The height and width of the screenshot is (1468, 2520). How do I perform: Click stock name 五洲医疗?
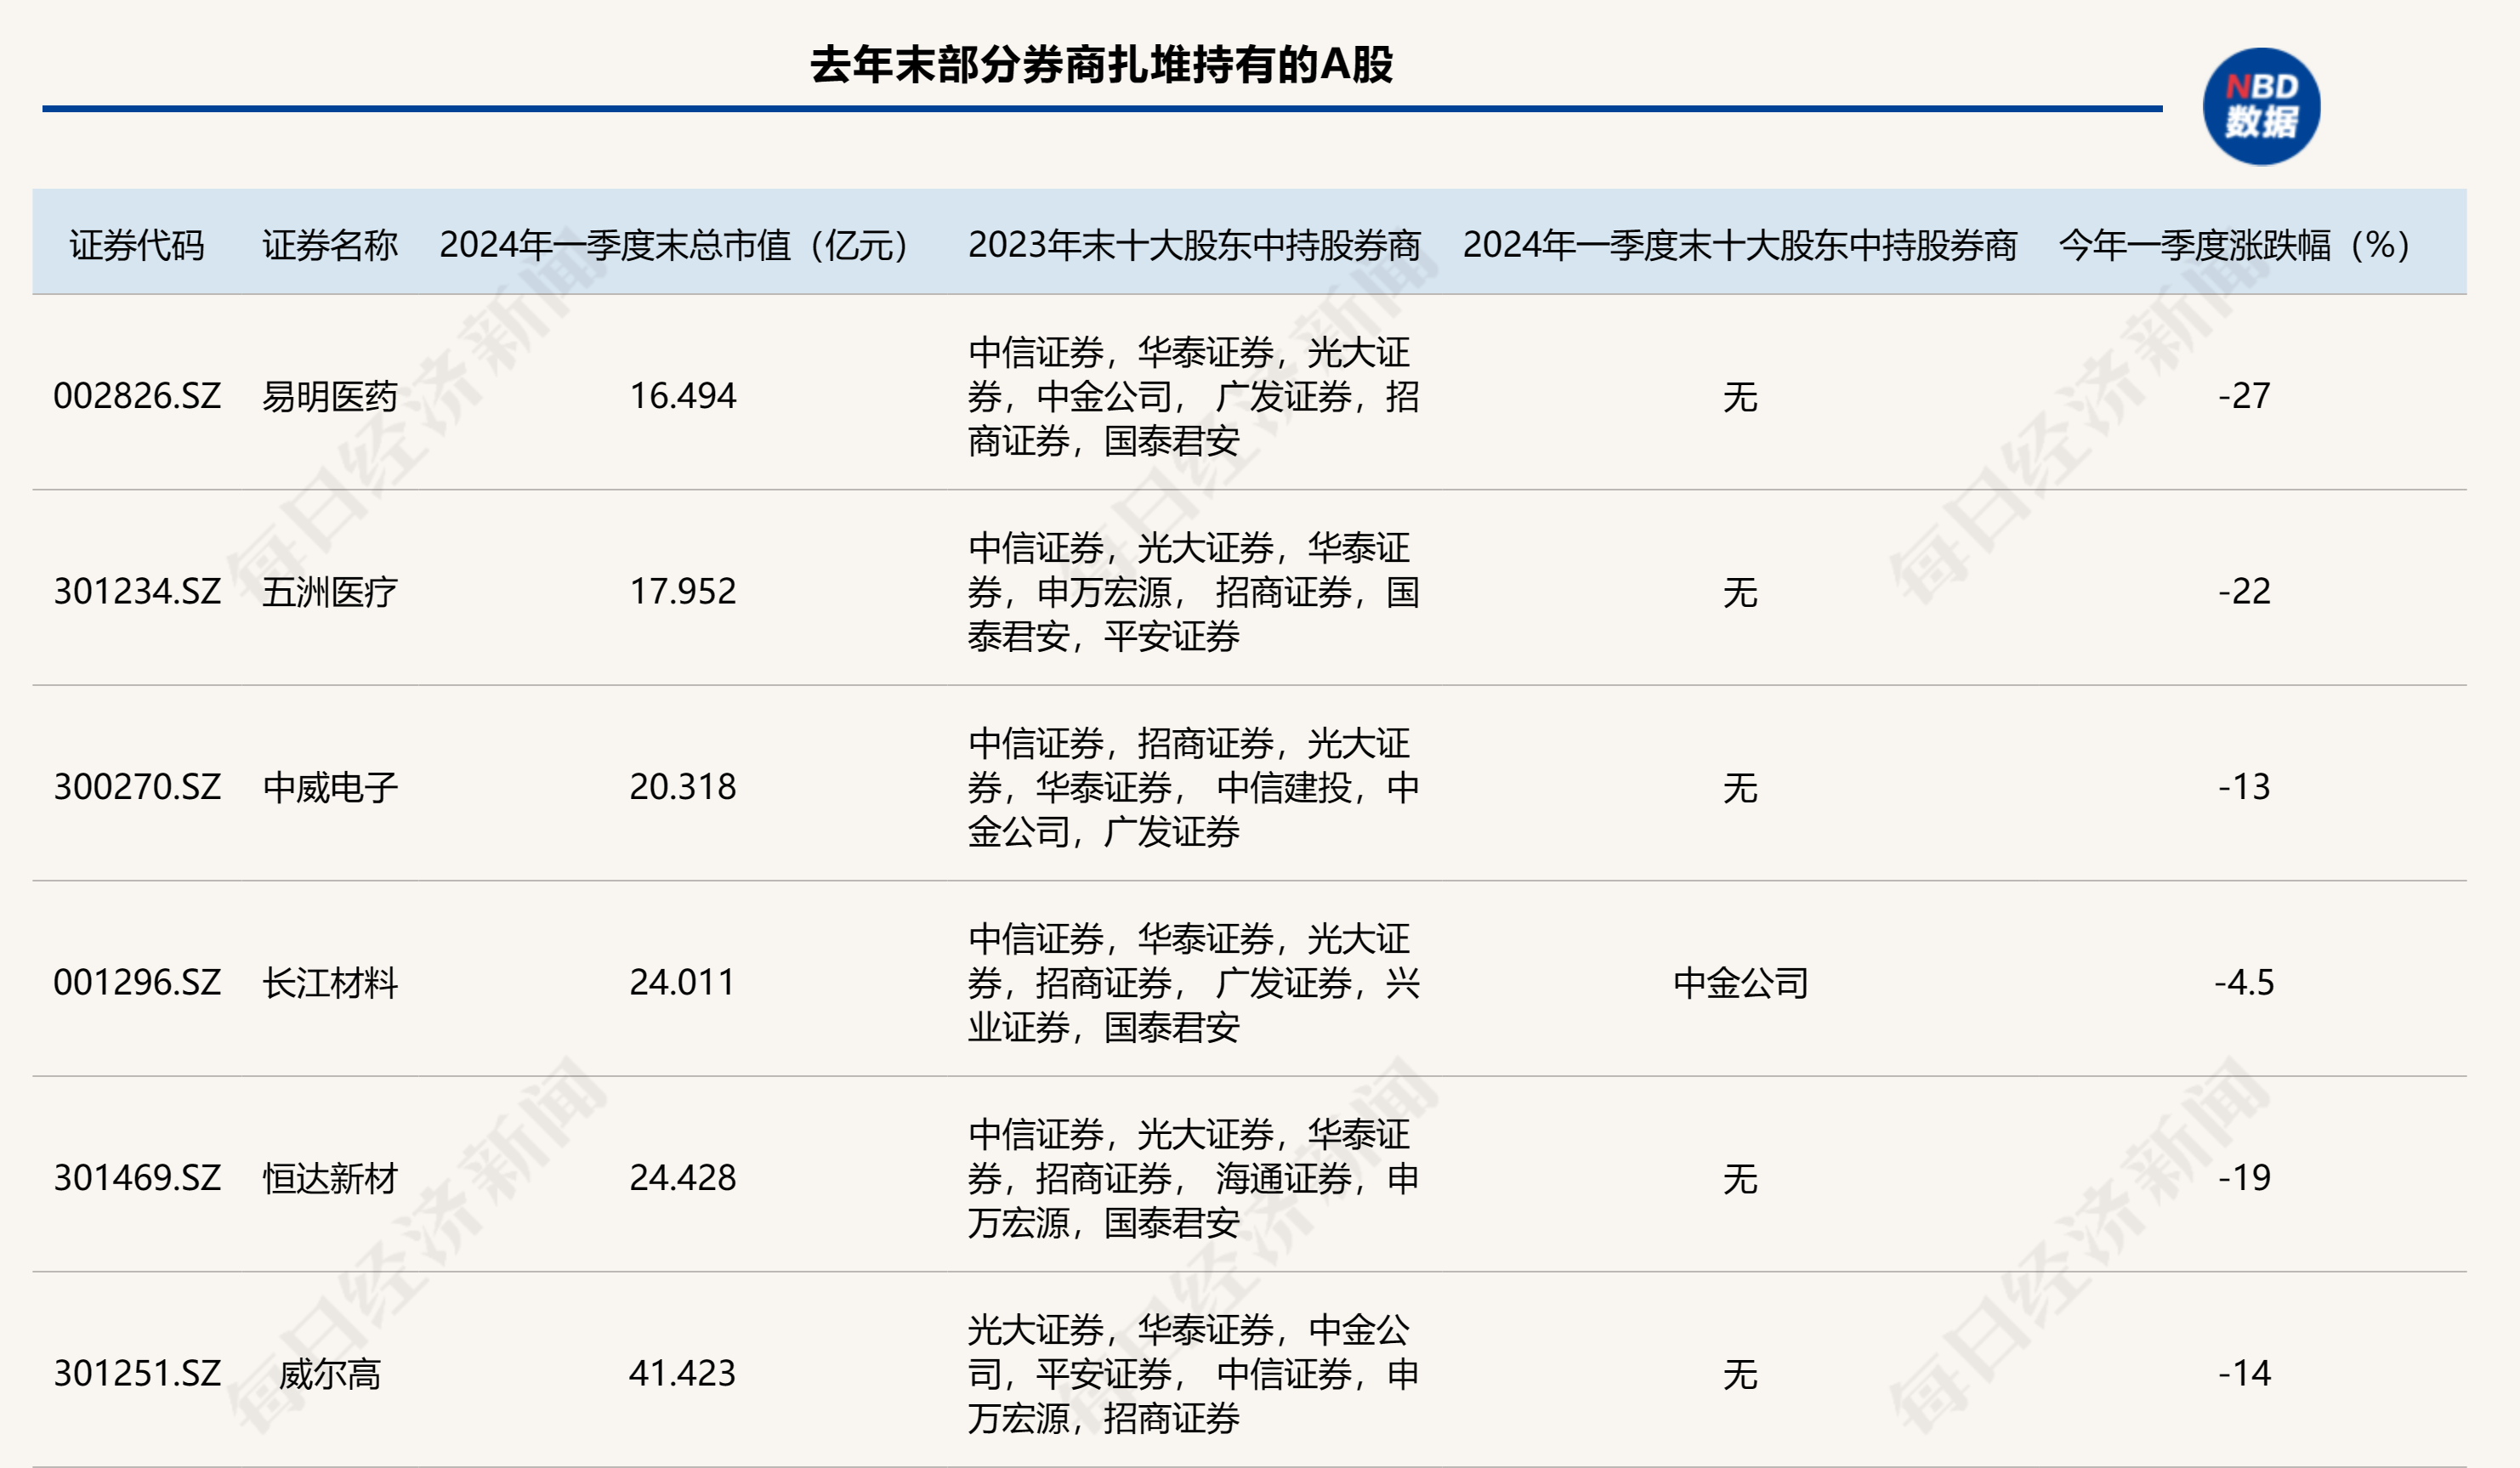click(x=330, y=592)
